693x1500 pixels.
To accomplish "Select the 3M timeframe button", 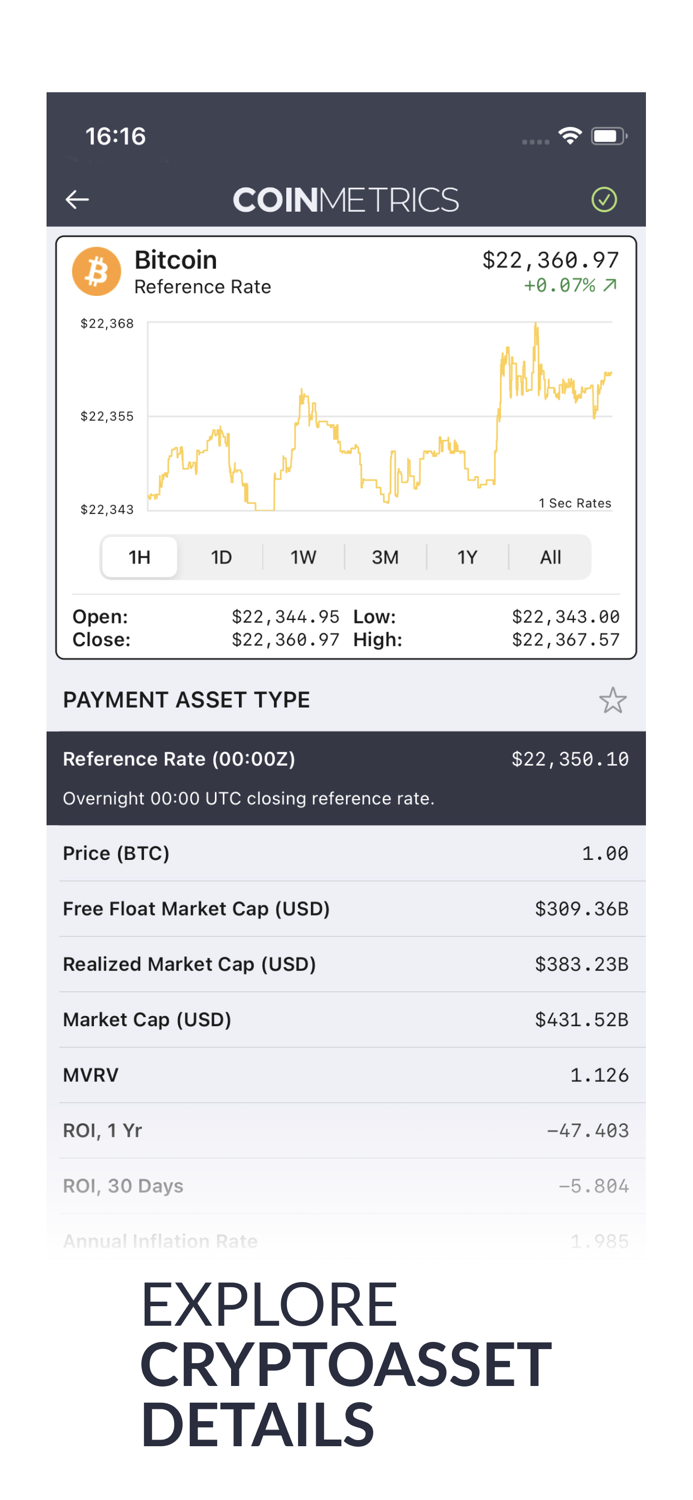I will (386, 557).
